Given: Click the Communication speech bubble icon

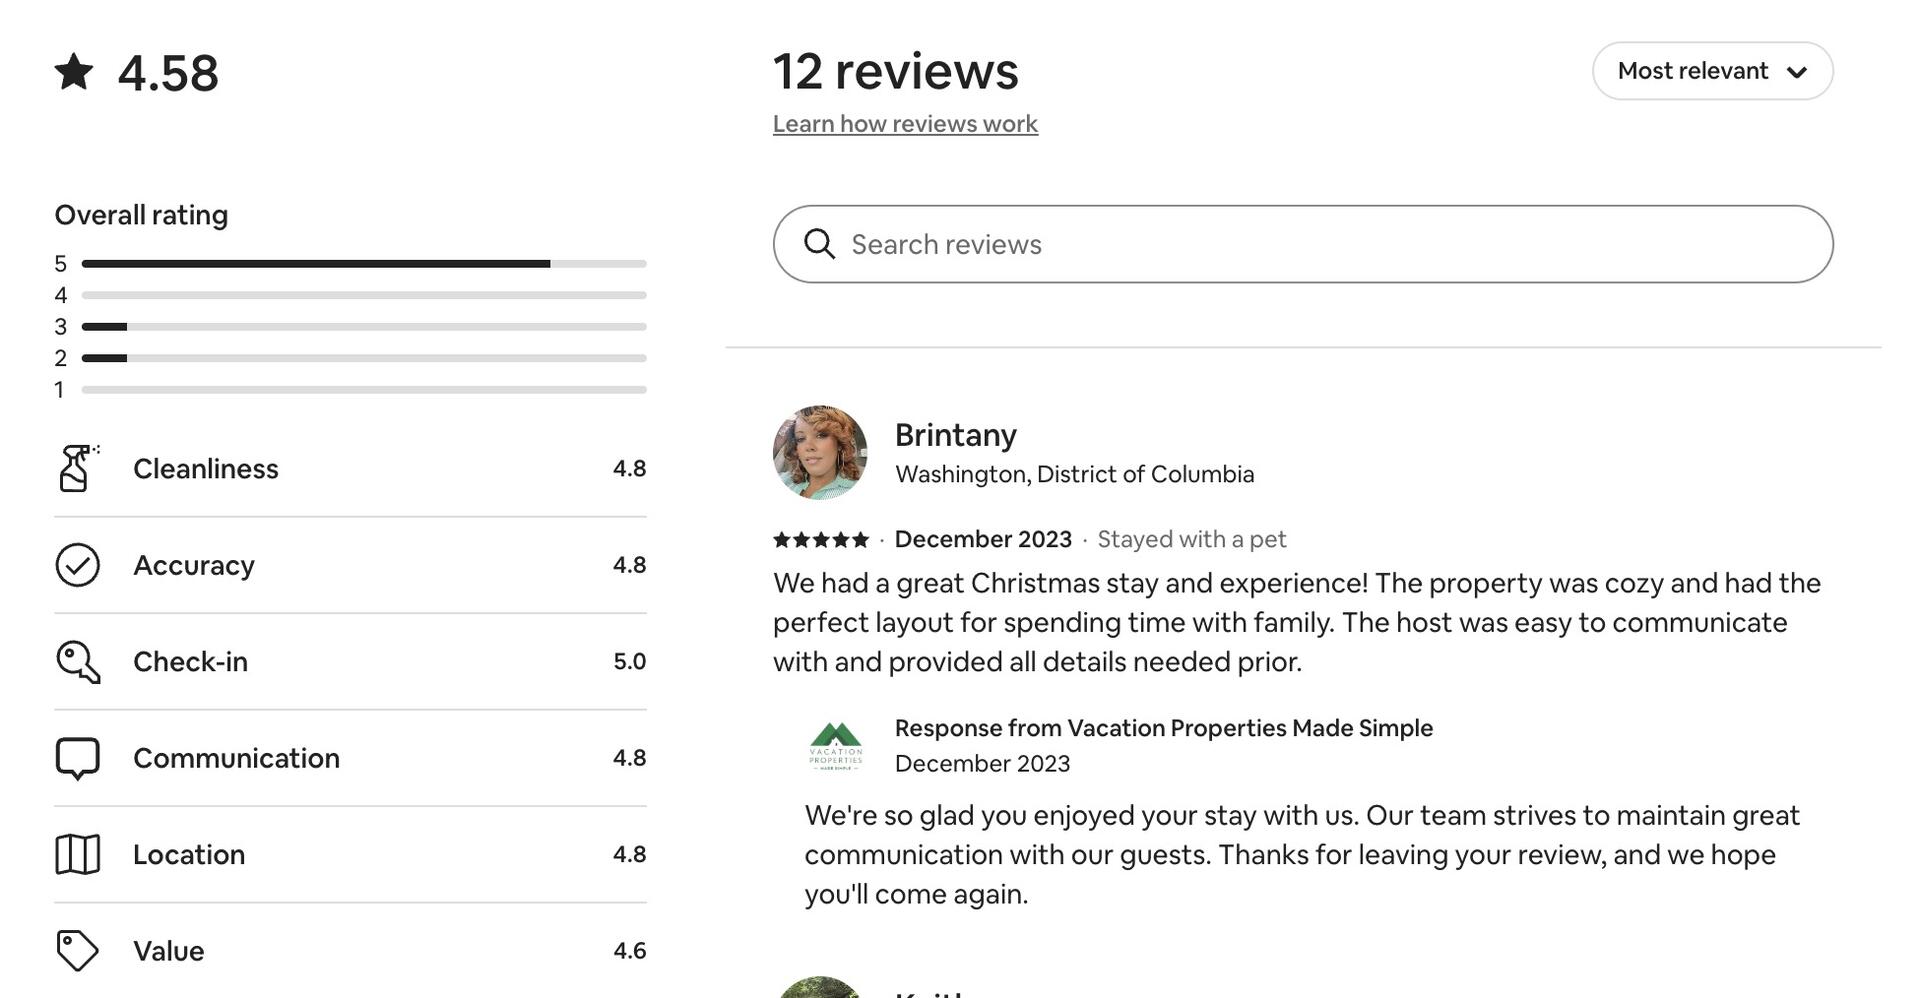Looking at the screenshot, I should [x=77, y=758].
